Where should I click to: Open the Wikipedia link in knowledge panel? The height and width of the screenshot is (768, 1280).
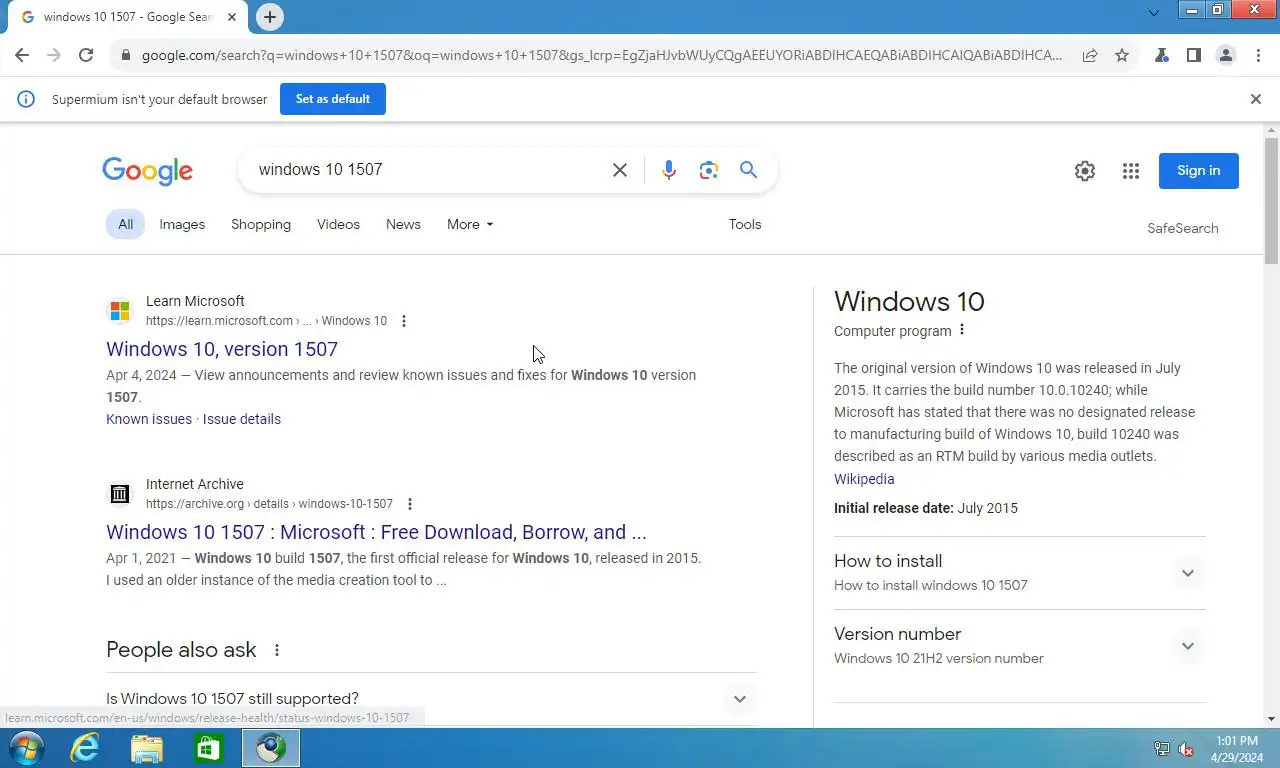[x=864, y=479]
